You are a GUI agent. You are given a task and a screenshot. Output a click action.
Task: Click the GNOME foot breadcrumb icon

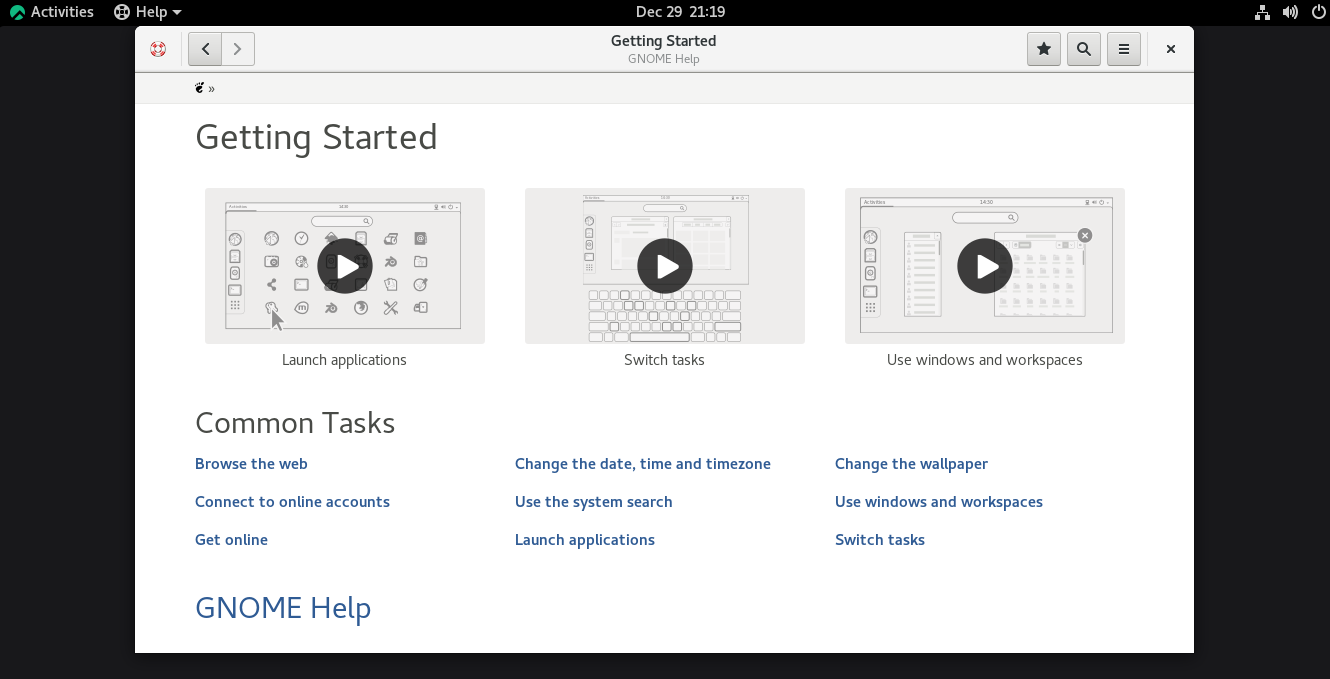pos(200,88)
